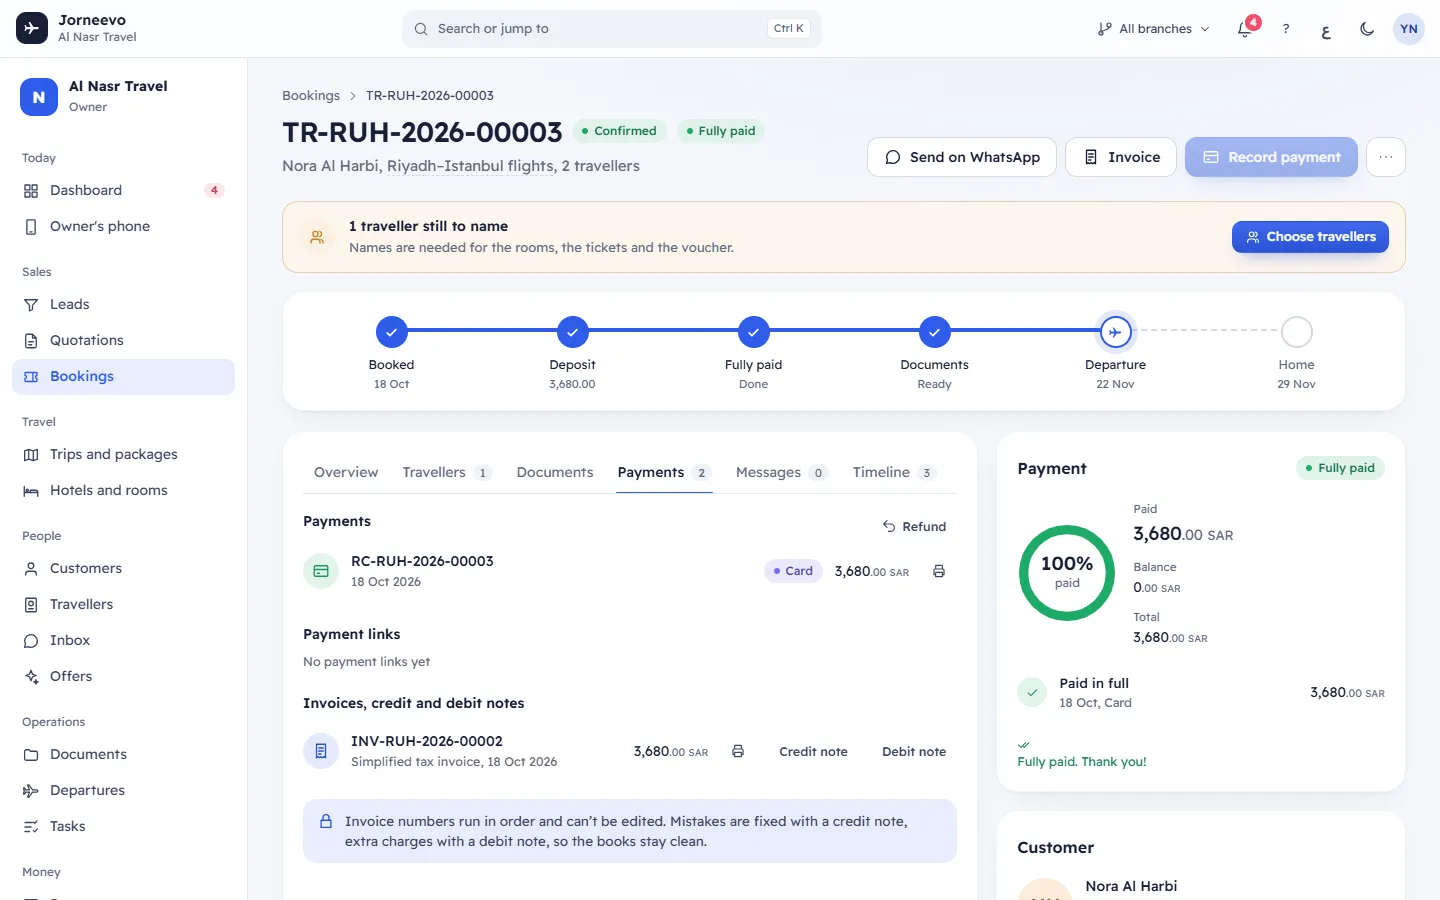Open Offers in sidebar

point(123,676)
